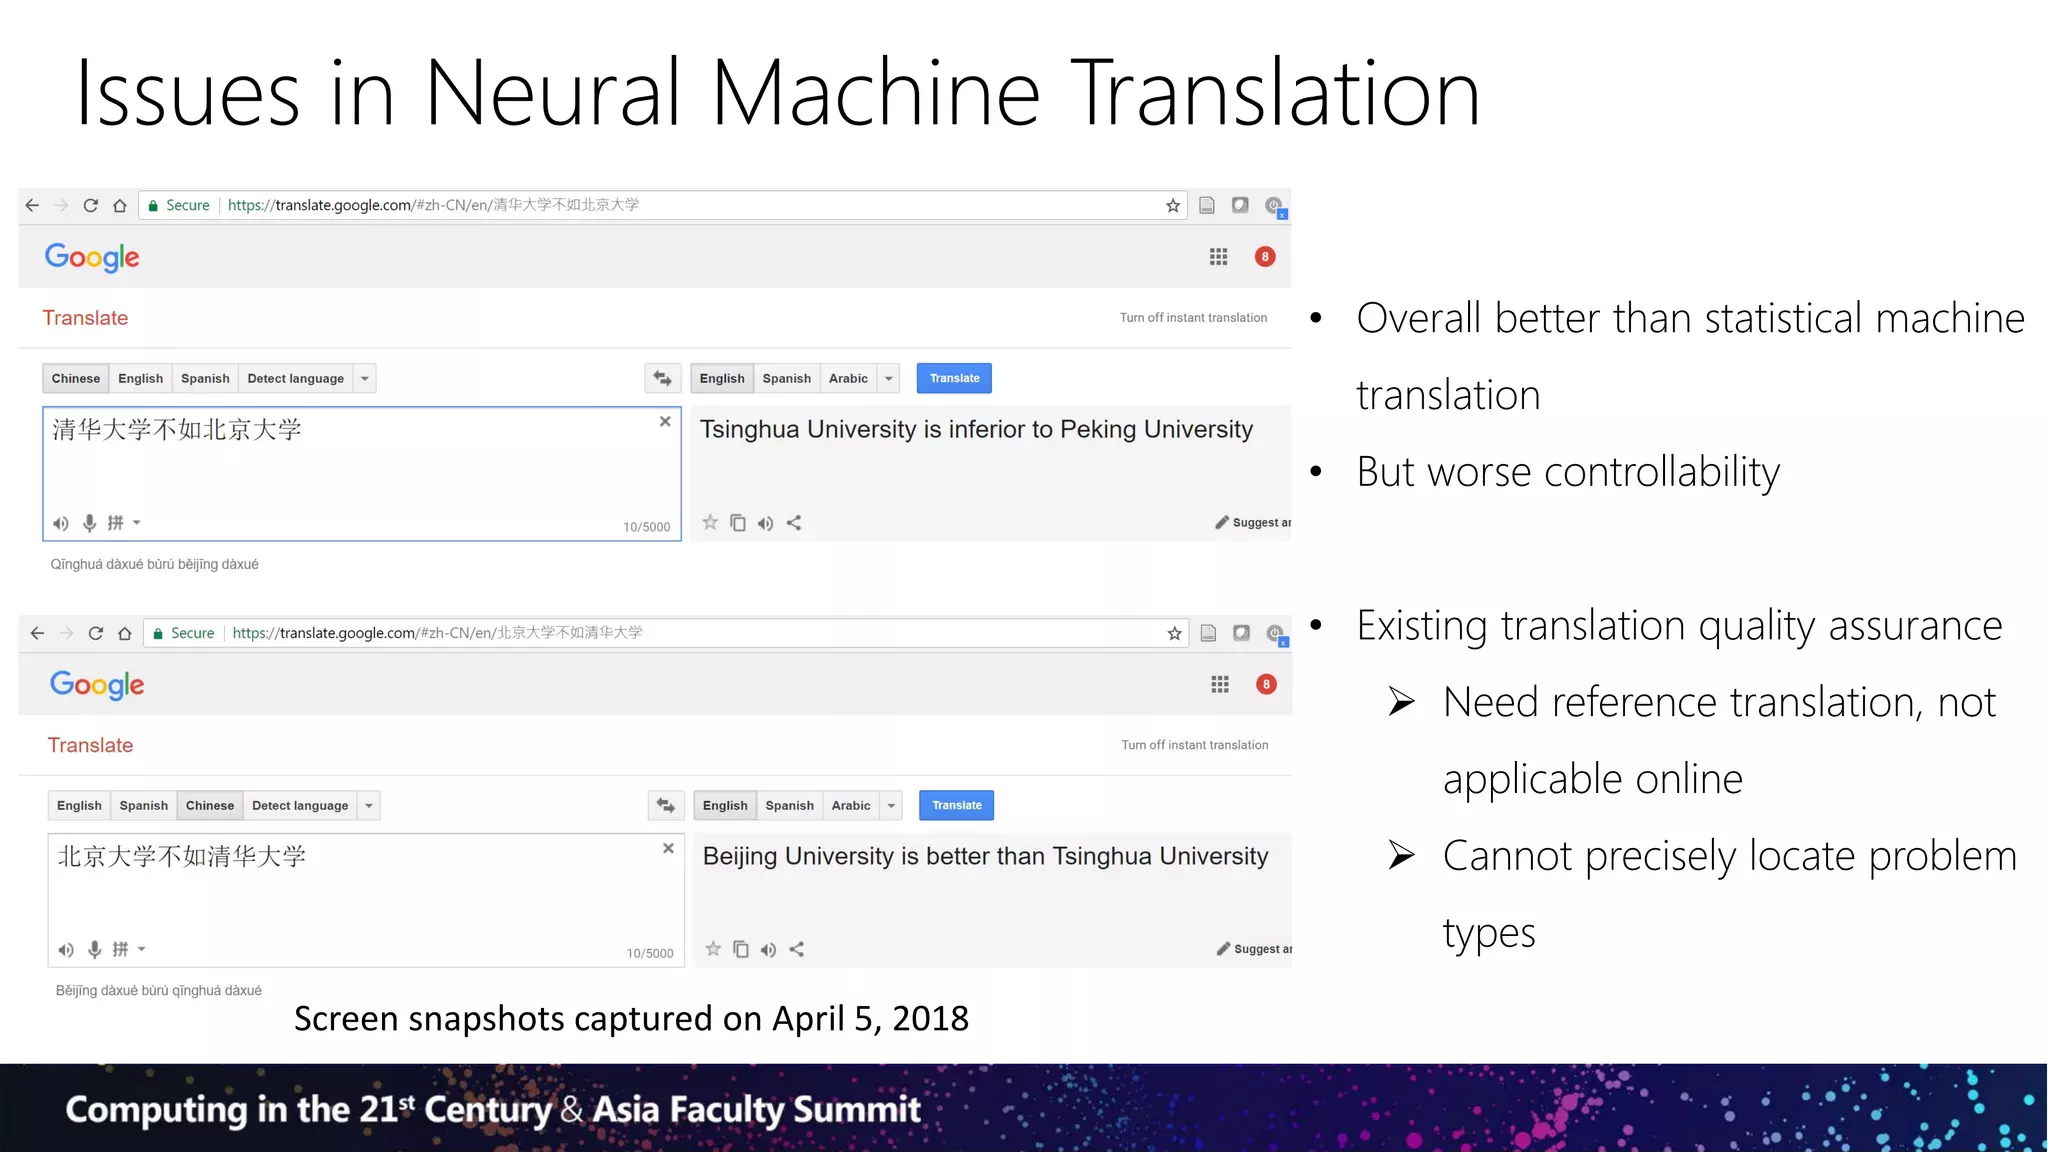This screenshot has height=1152, width=2048.
Task: Clear the text 清华大学不如北京大学
Action: 665,422
